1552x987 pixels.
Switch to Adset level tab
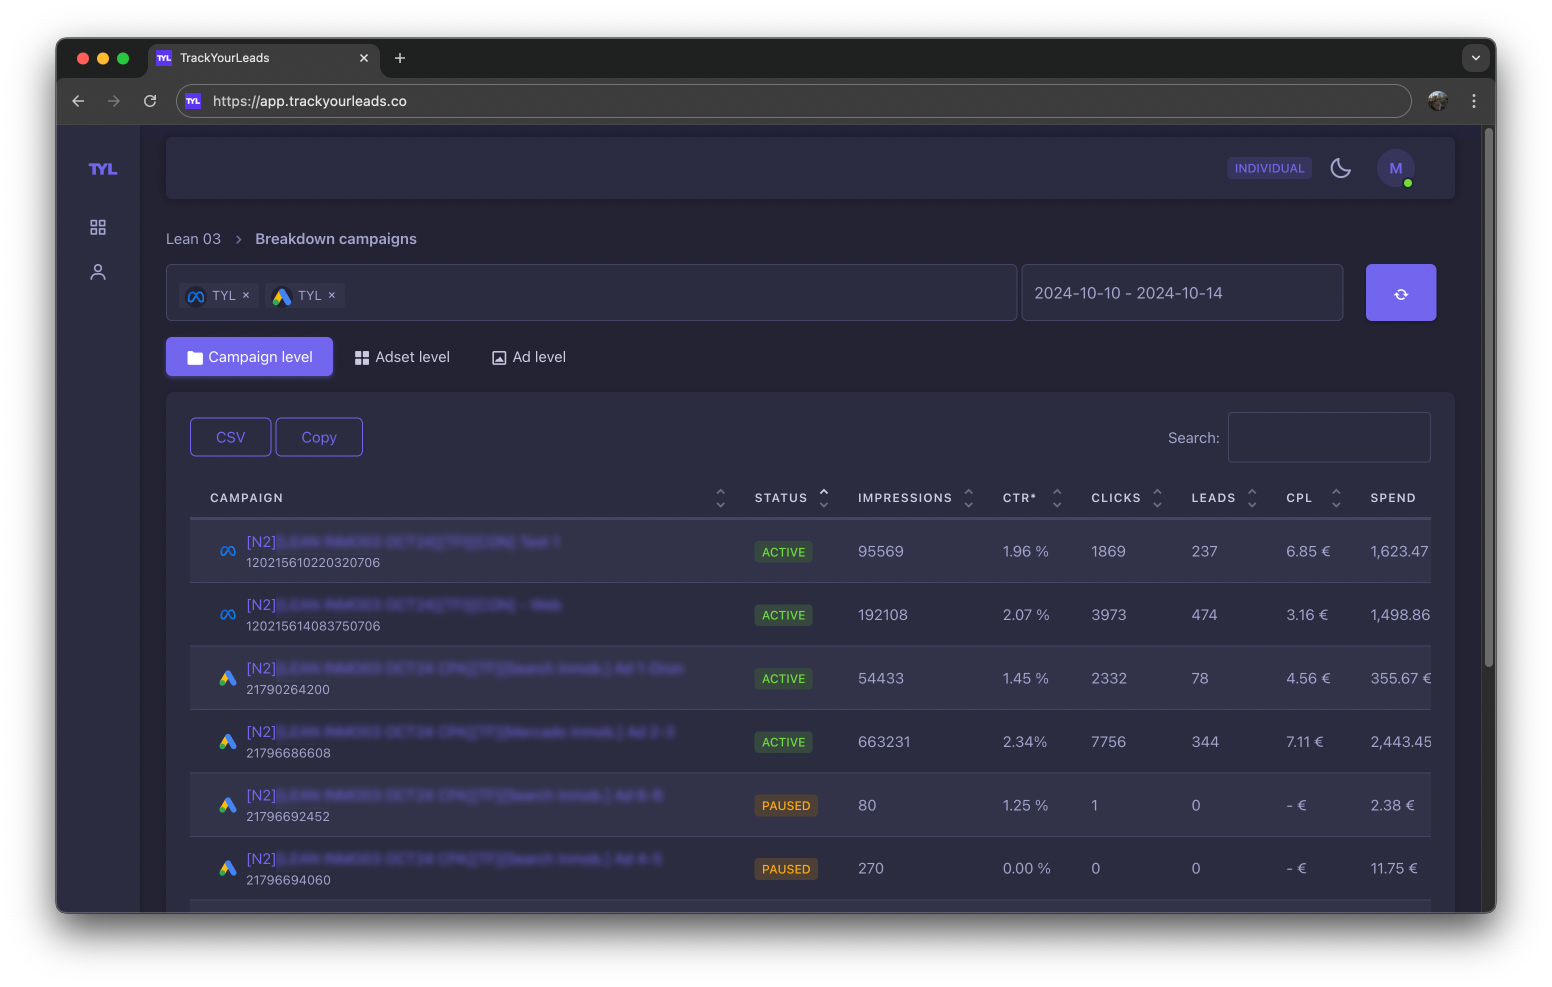click(402, 357)
